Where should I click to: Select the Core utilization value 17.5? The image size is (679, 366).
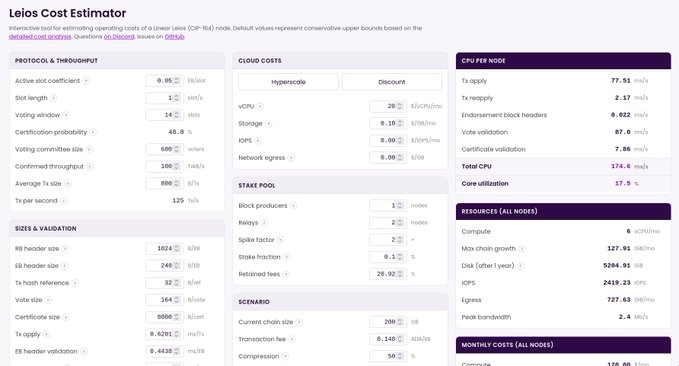[623, 184]
